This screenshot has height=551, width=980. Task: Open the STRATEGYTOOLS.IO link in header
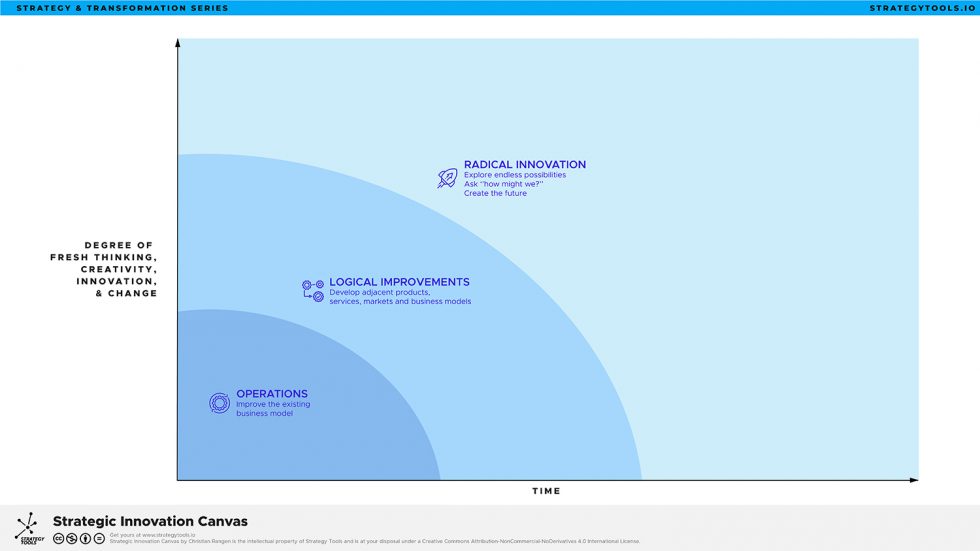pyautogui.click(x=922, y=8)
